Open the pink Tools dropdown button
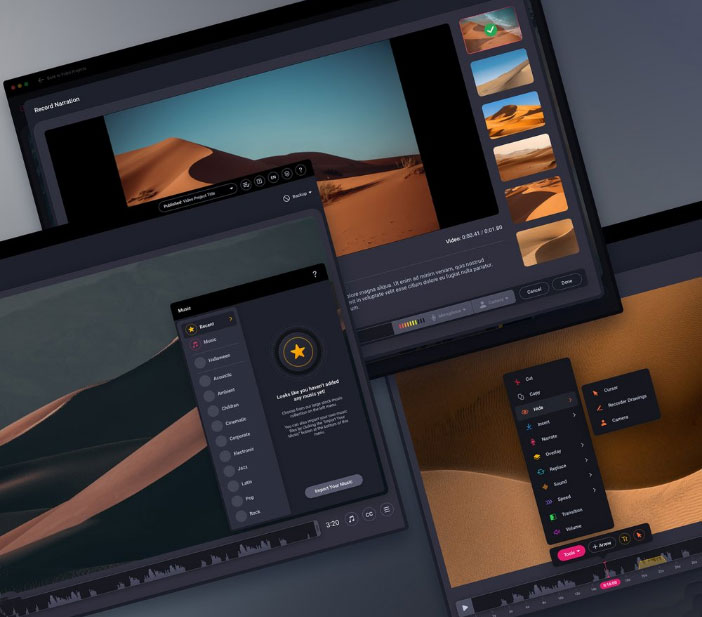 pos(571,553)
